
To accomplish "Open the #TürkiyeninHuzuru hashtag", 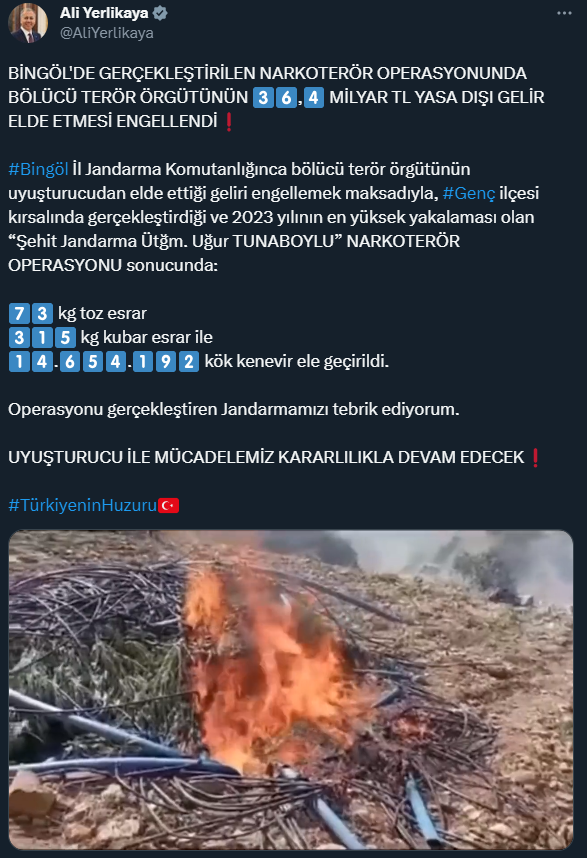I will tap(83, 505).
